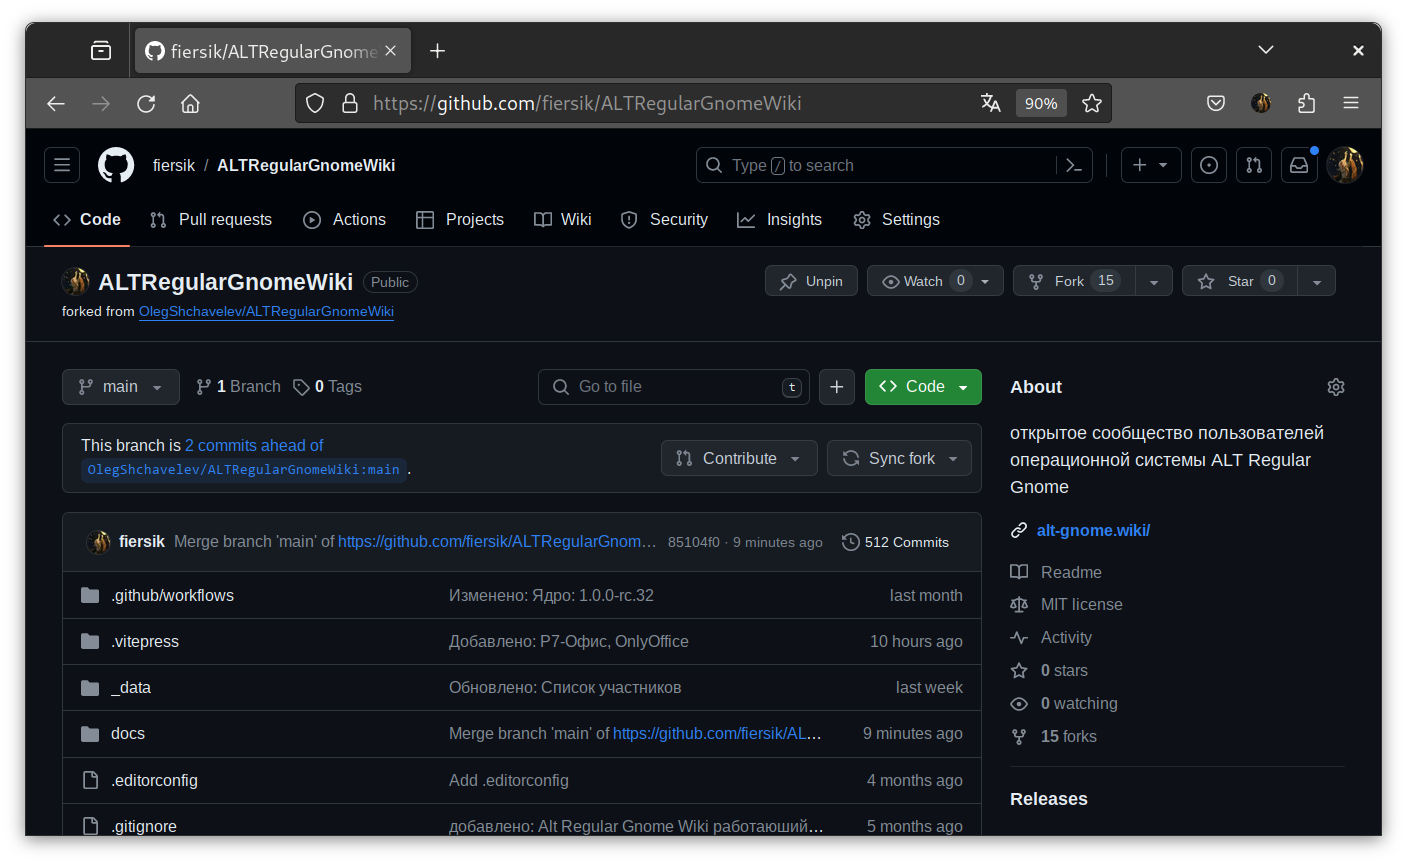Open the browser home page
Screen dimensions: 1407x864
coord(190,103)
